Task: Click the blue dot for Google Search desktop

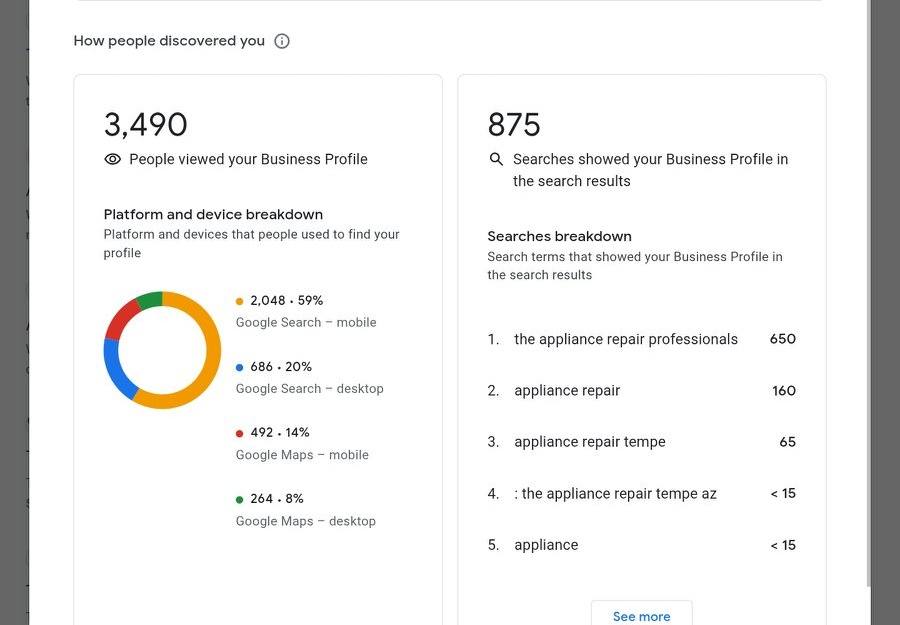Action: pos(239,367)
